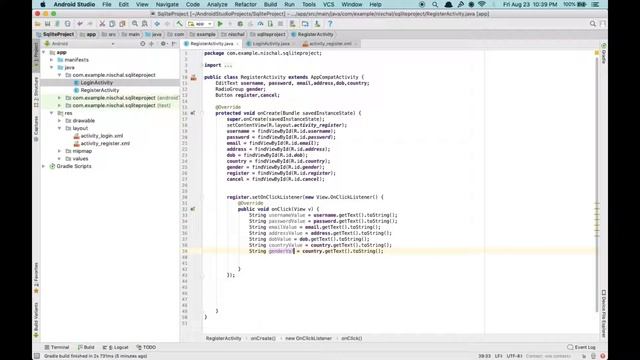Toggle the Structure side panel

coord(36,92)
